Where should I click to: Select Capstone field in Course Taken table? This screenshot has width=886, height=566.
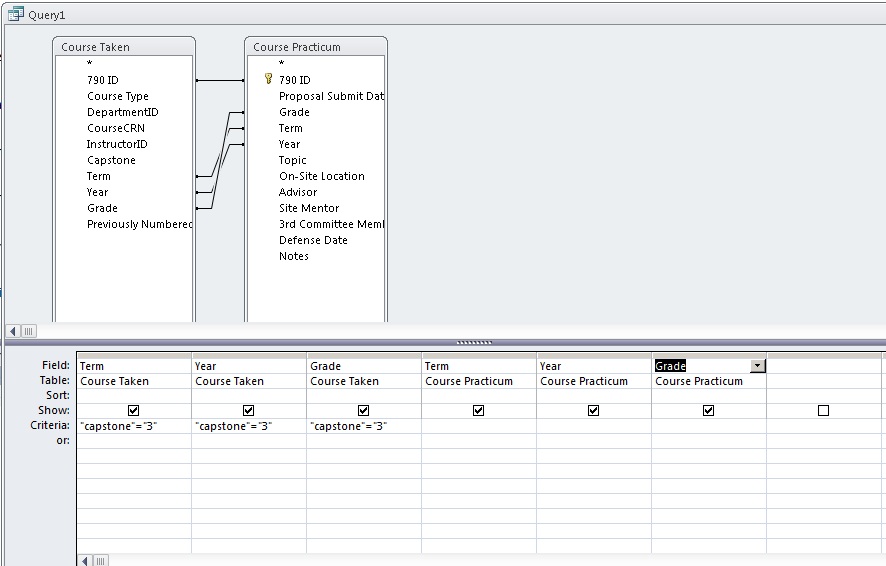111,160
